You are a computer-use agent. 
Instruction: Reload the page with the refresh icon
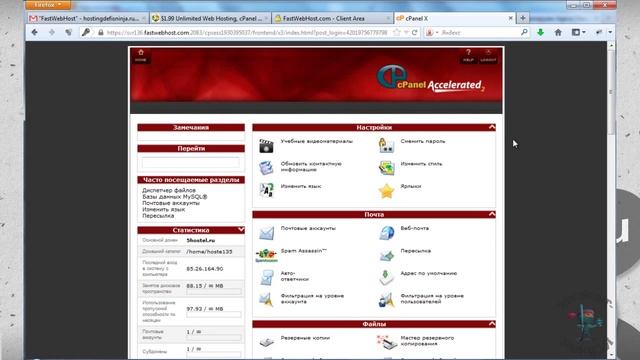(415, 32)
